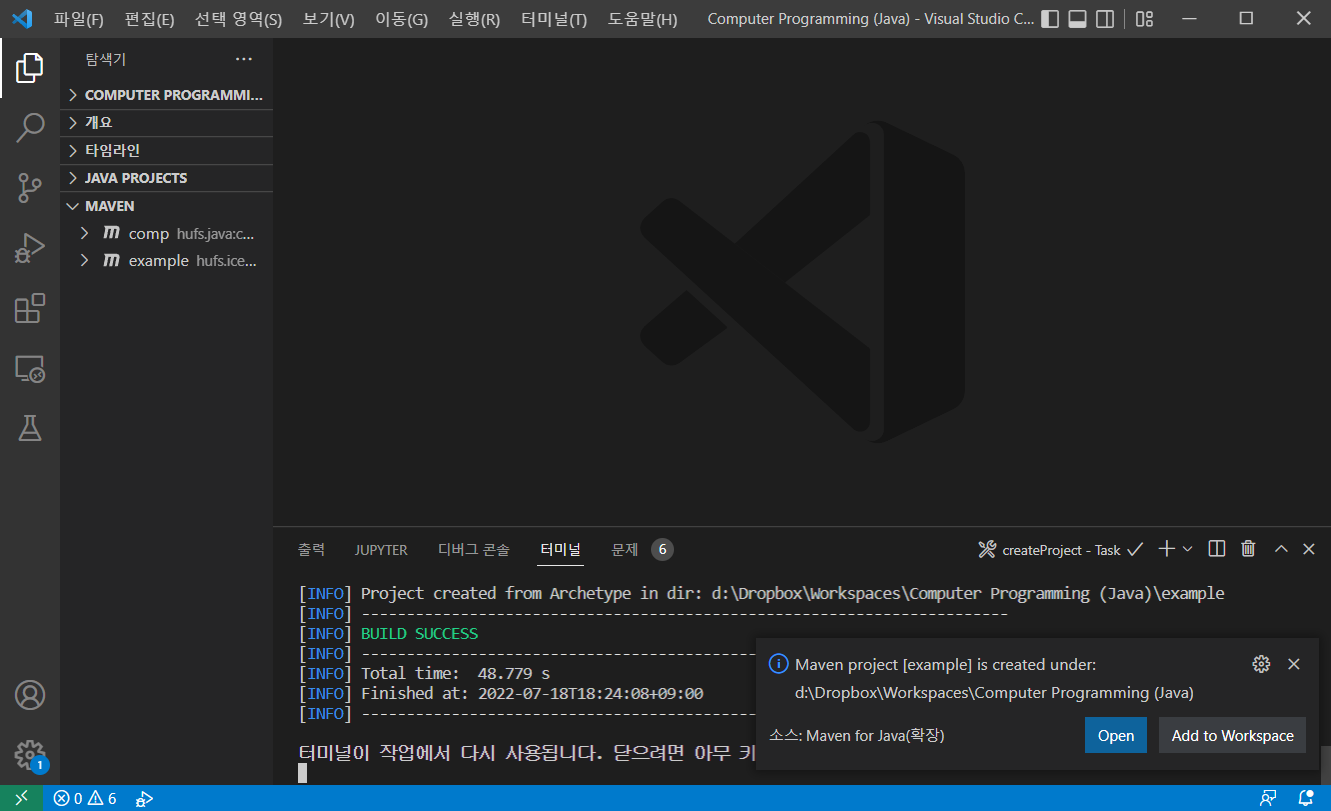This screenshot has height=811, width=1331.
Task: Expand the example Maven project
Action: [x=166, y=260]
